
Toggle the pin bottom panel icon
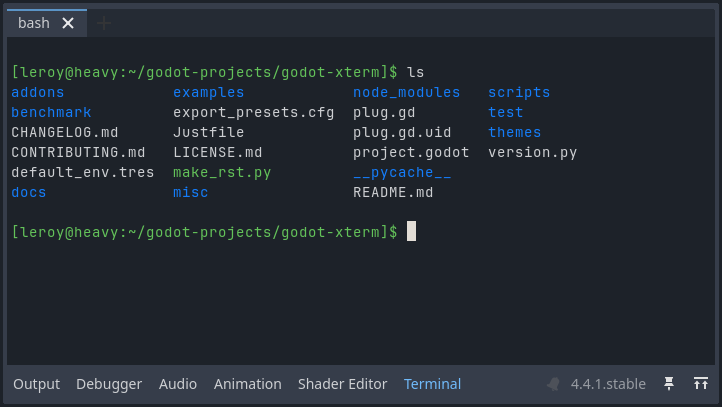coord(669,384)
